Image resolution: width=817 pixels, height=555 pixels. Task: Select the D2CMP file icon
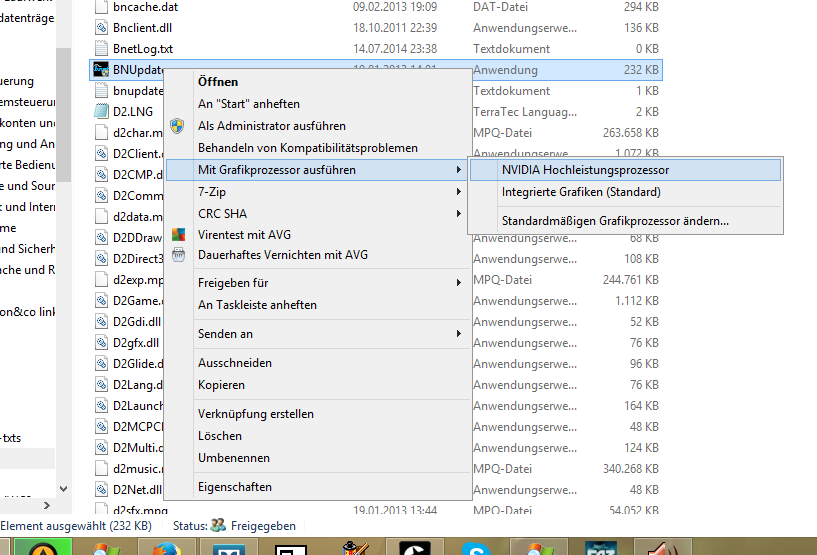pos(101,175)
